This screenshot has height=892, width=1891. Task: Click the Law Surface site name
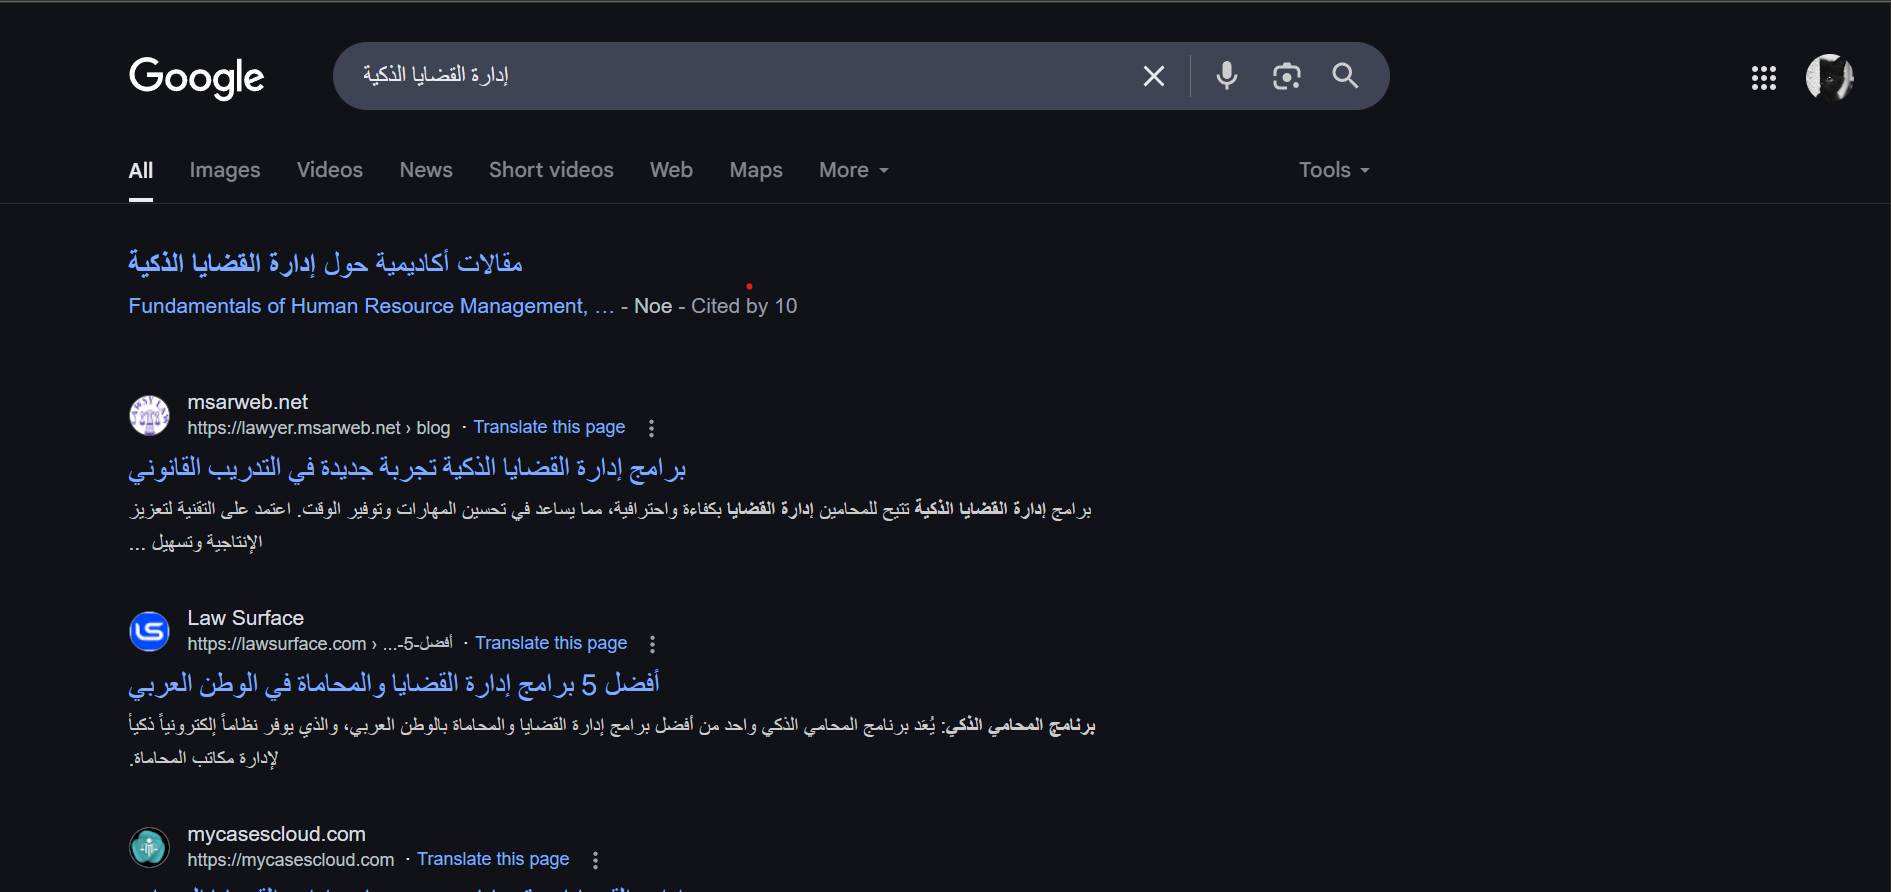pyautogui.click(x=245, y=618)
